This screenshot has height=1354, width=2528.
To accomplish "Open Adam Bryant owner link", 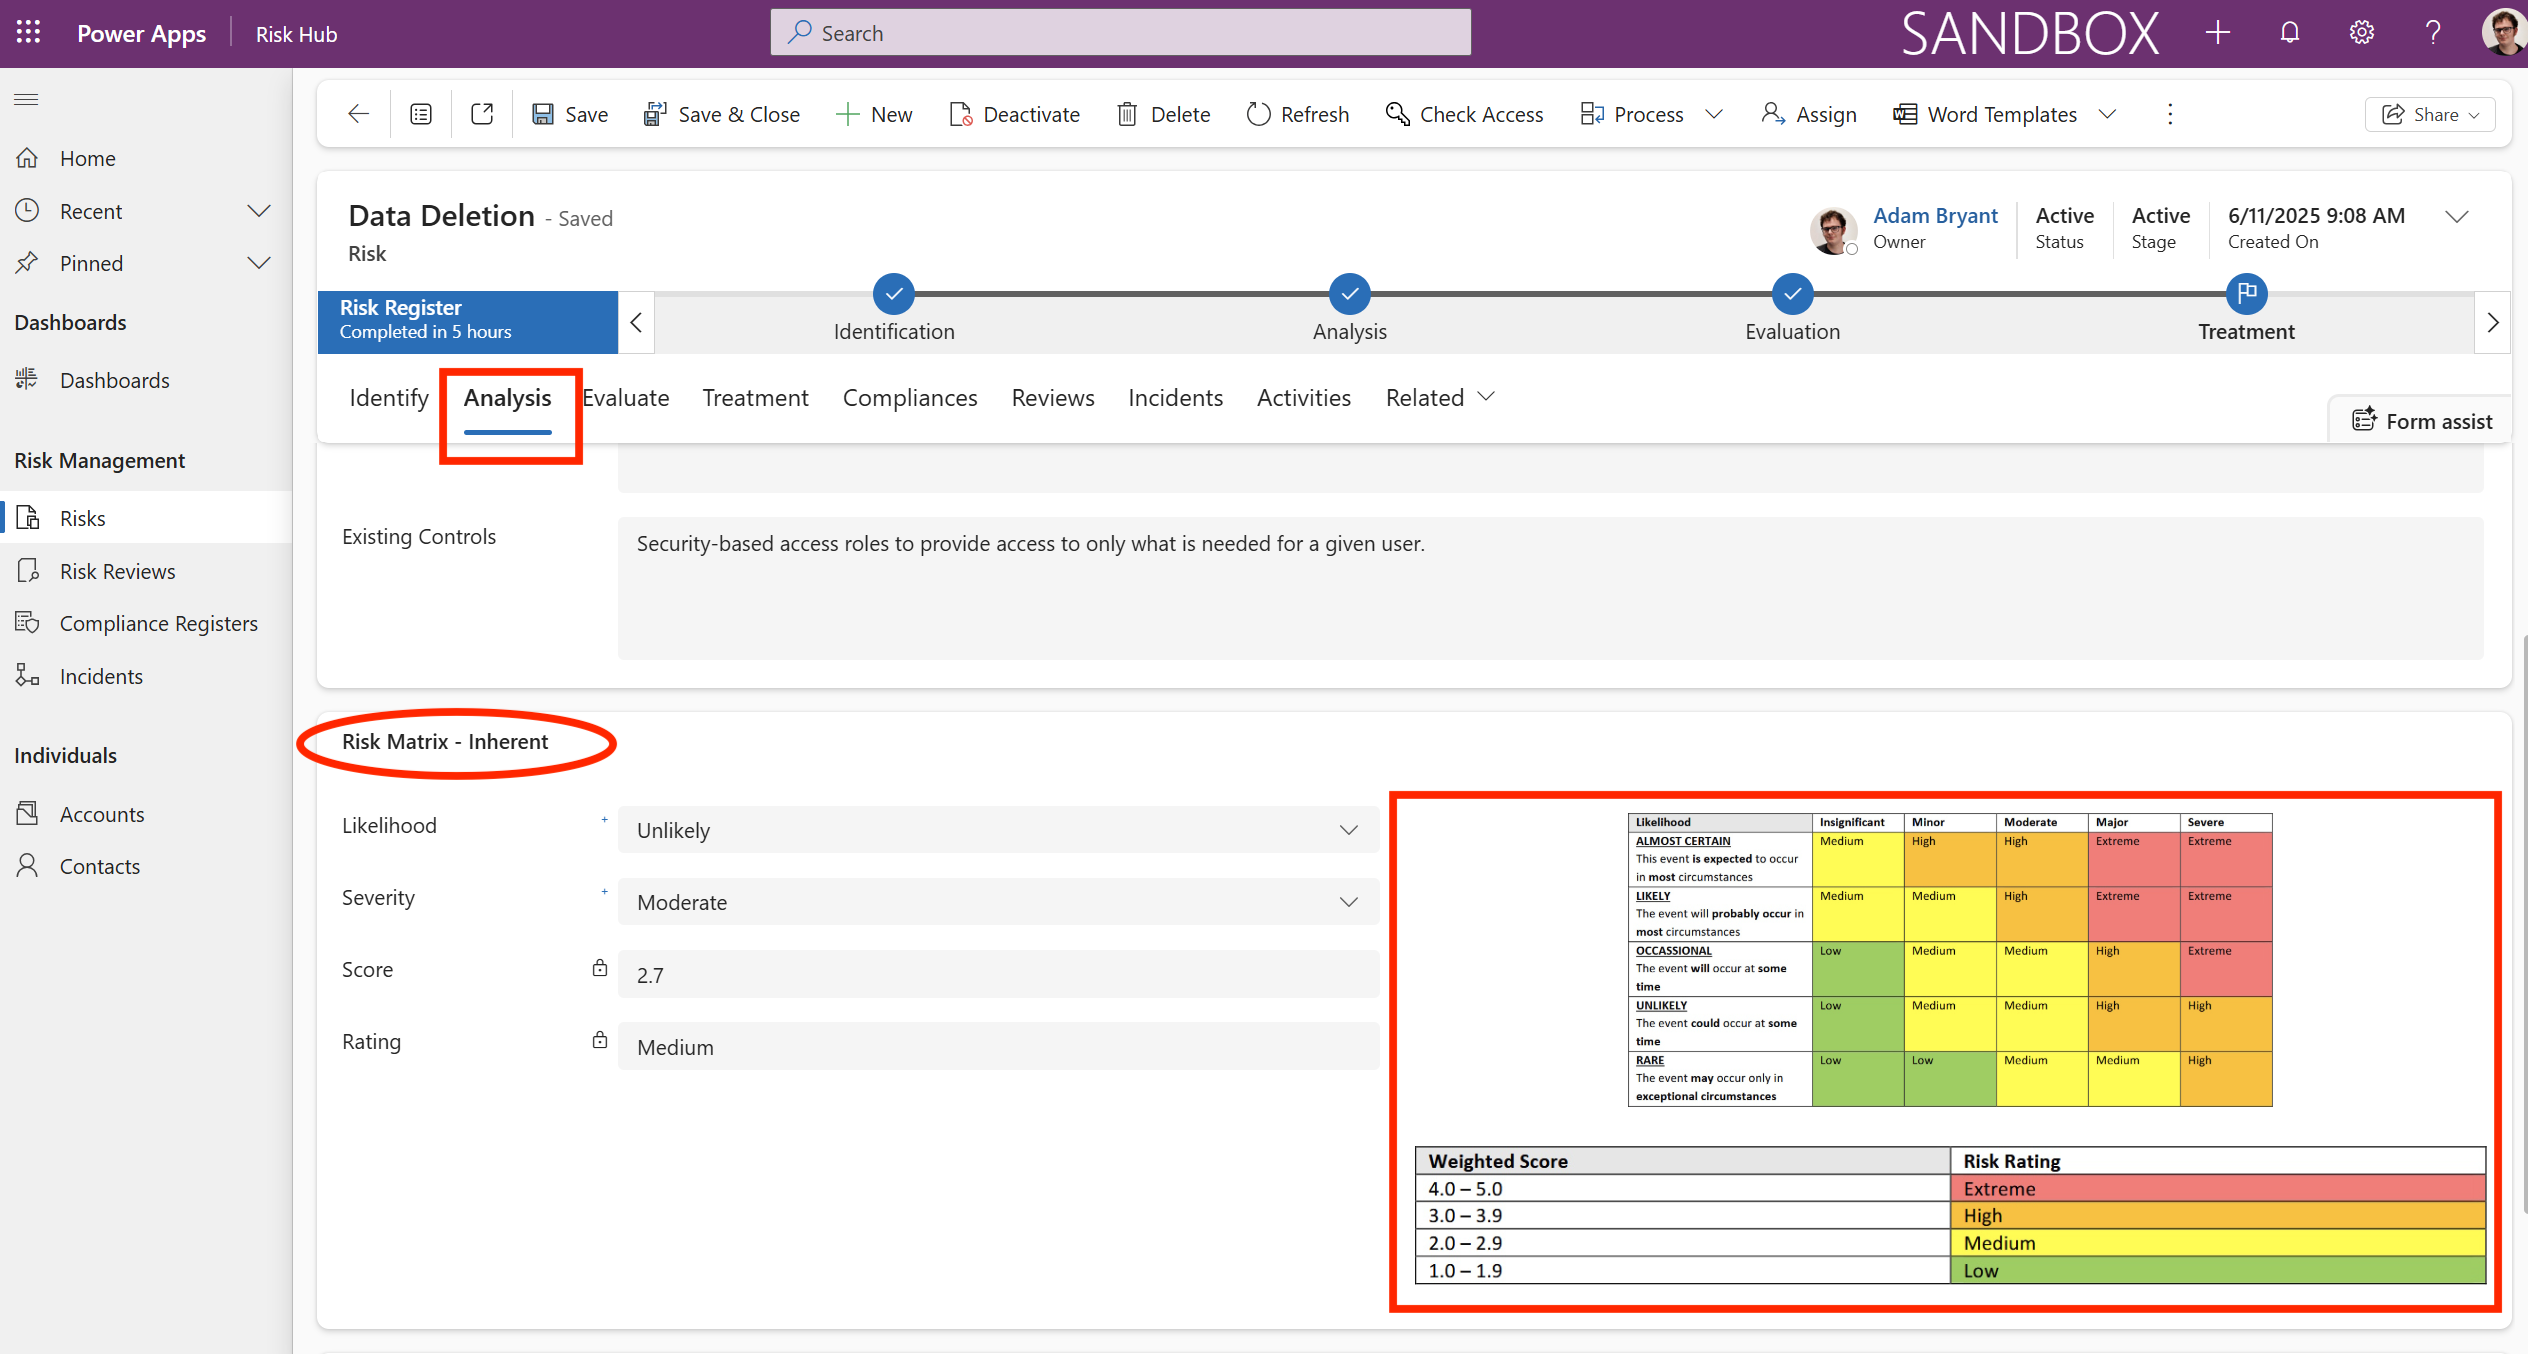I will (1934, 215).
